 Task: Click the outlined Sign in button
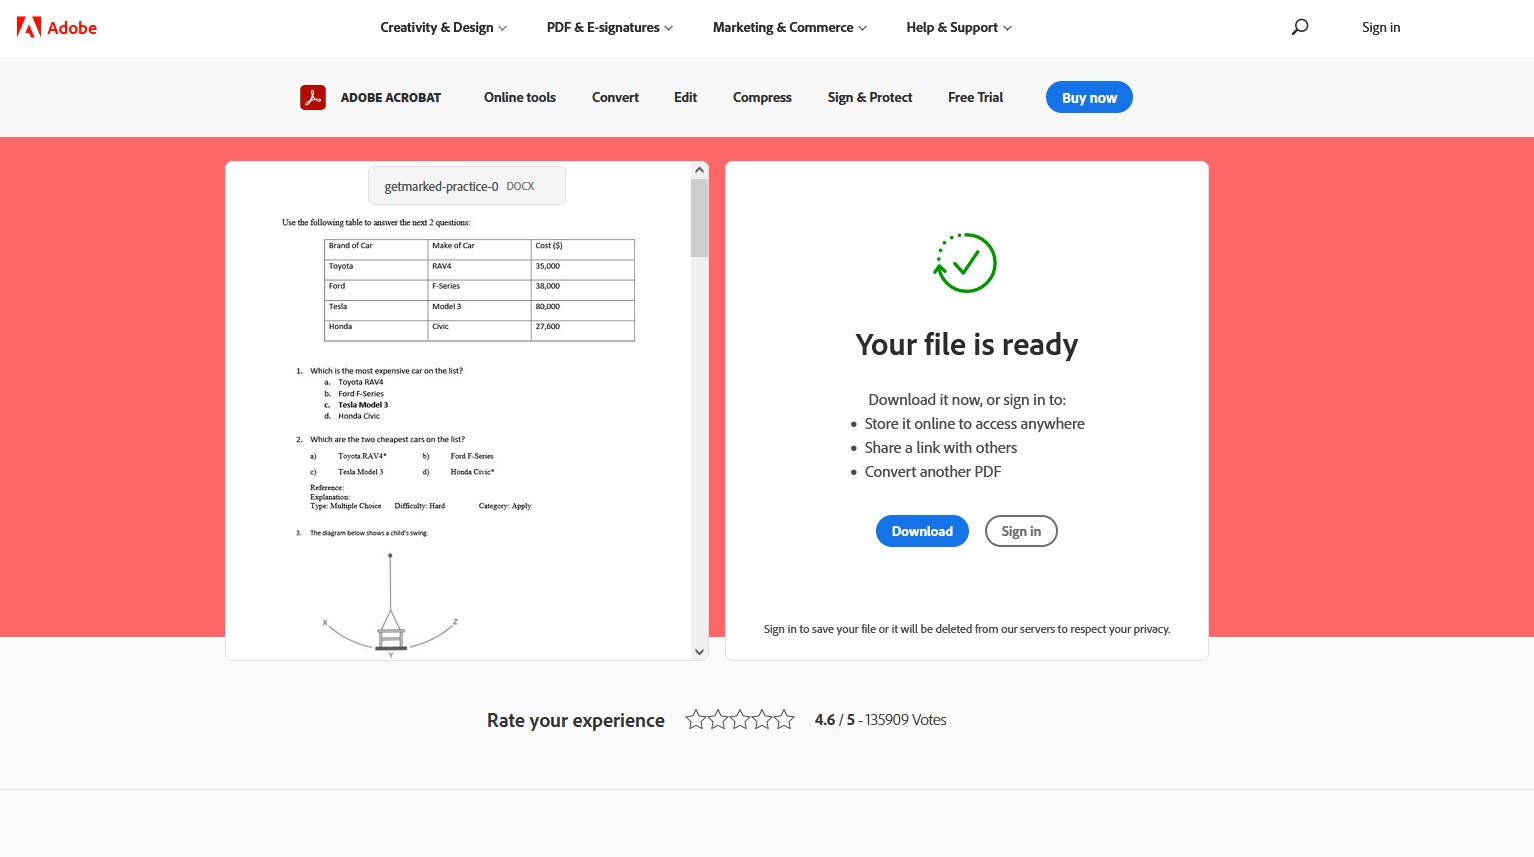[x=1021, y=531]
